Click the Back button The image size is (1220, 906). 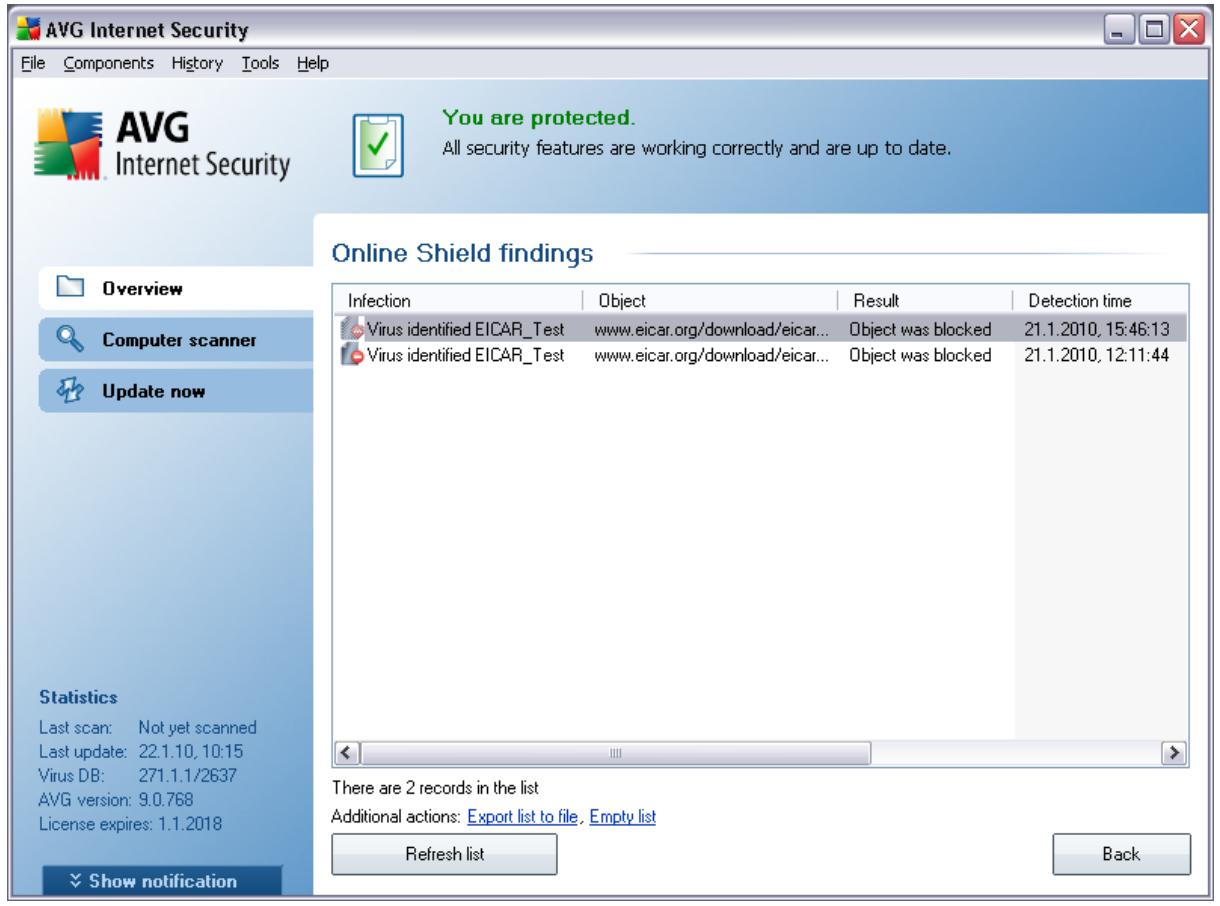pos(1122,853)
